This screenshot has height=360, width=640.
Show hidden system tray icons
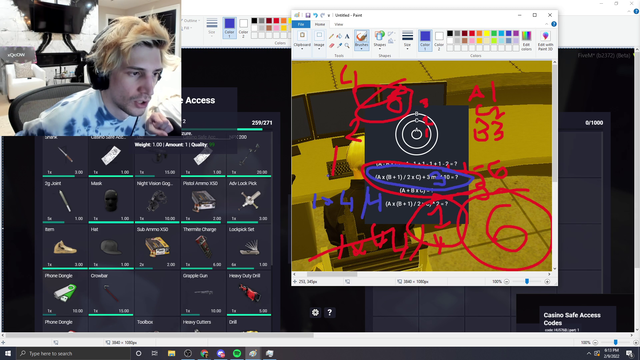click(589, 353)
